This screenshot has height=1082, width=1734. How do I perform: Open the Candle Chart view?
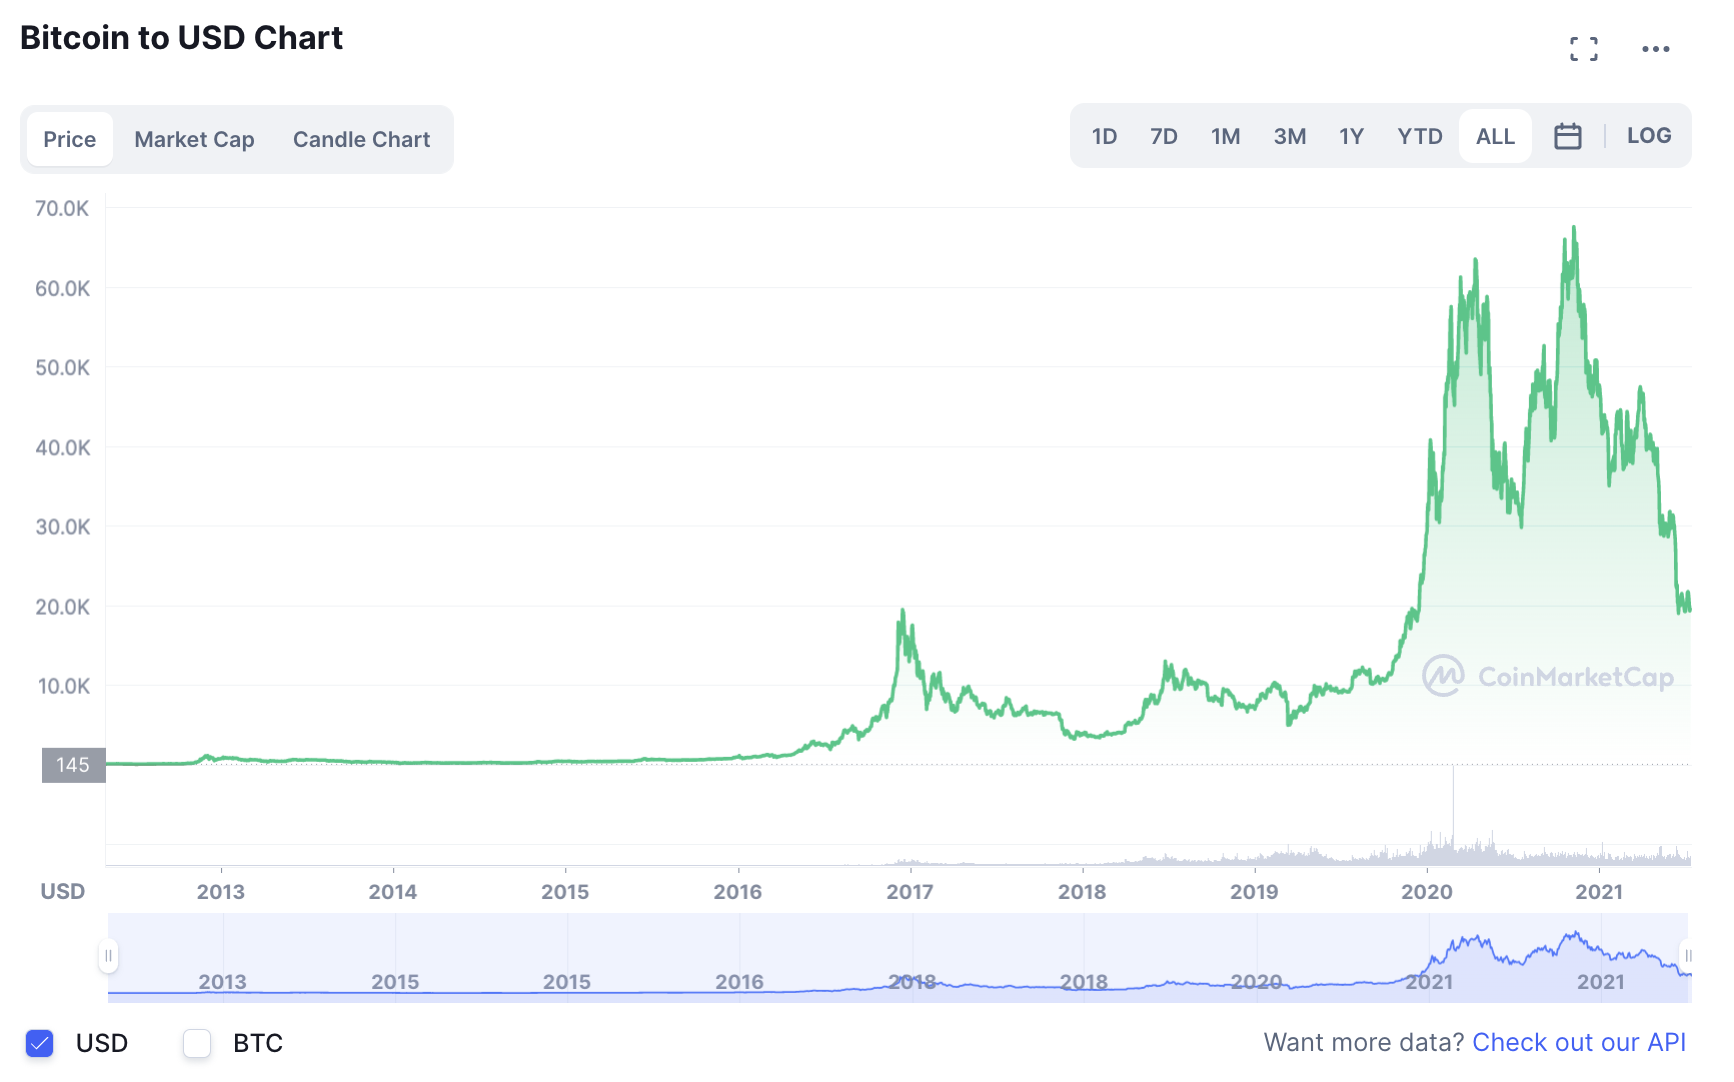point(361,139)
